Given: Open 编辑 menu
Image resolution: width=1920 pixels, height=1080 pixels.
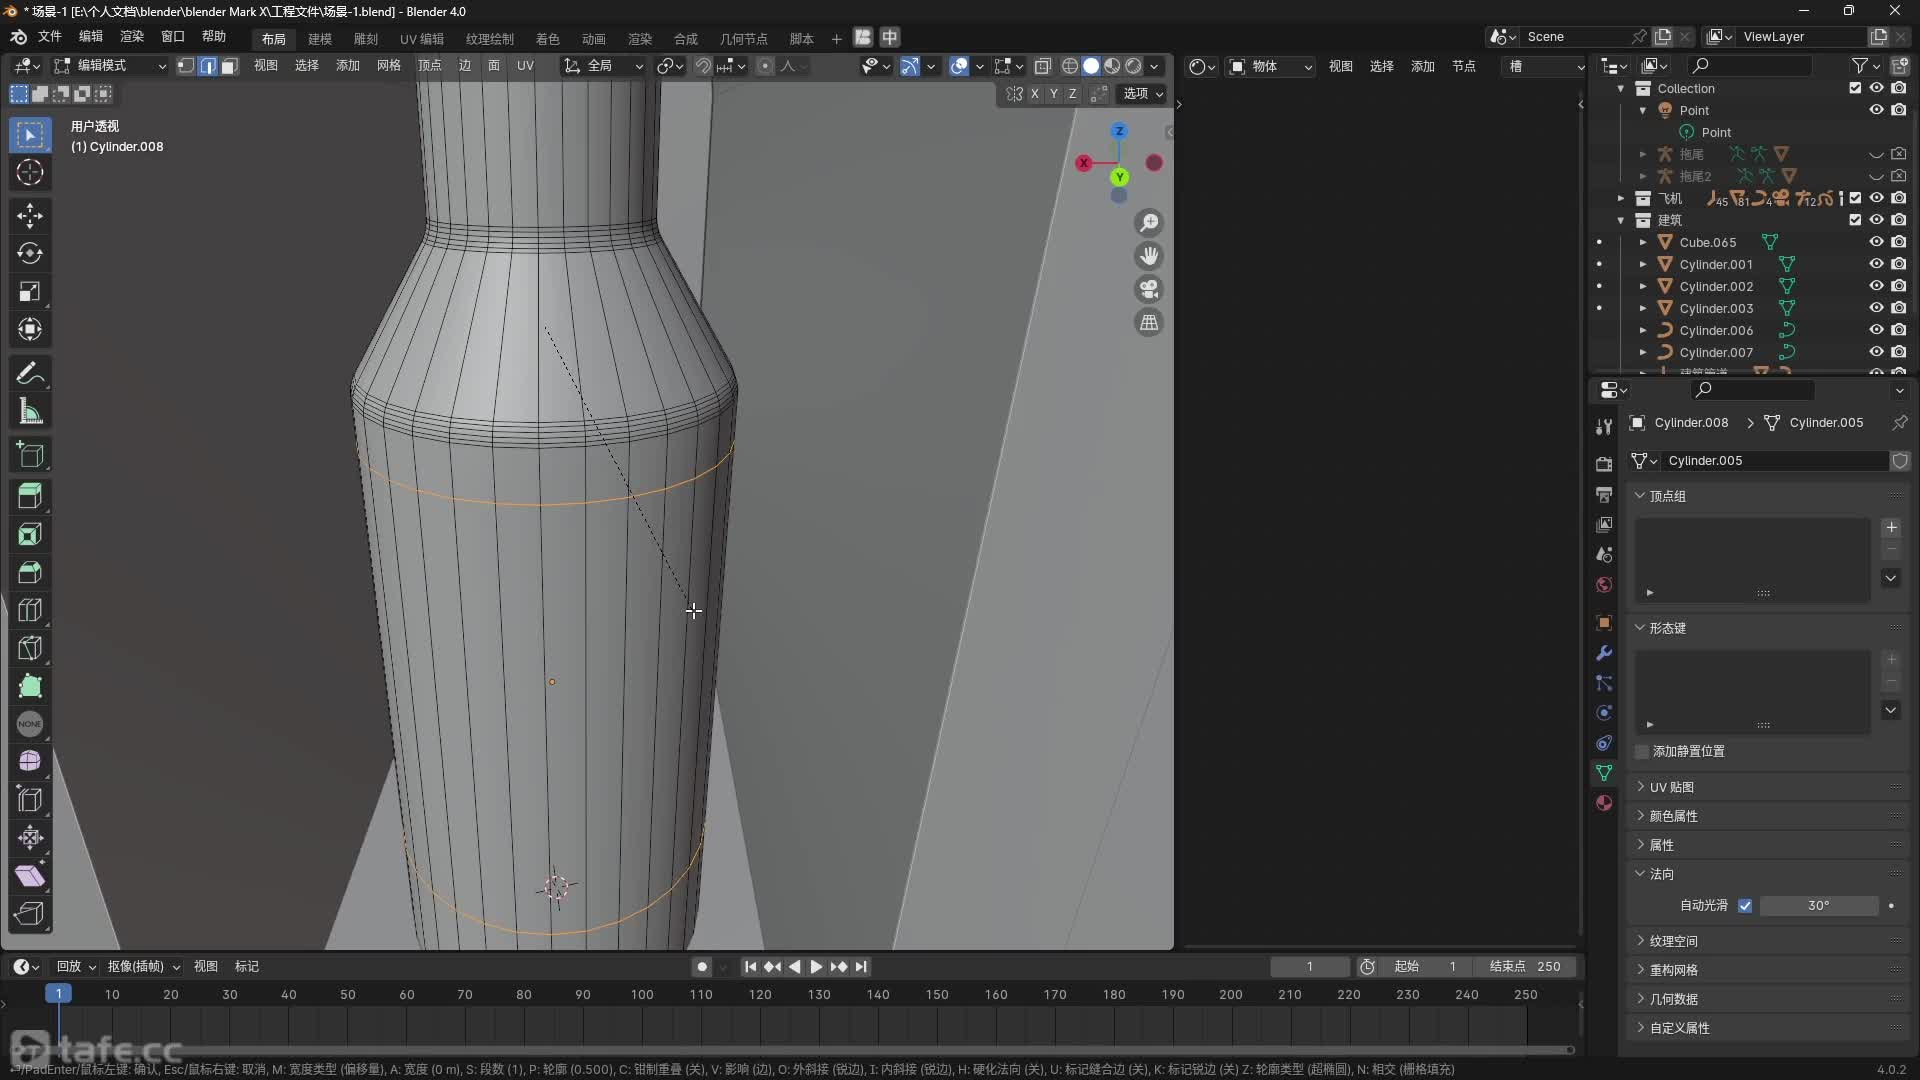Looking at the screenshot, I should pyautogui.click(x=91, y=37).
